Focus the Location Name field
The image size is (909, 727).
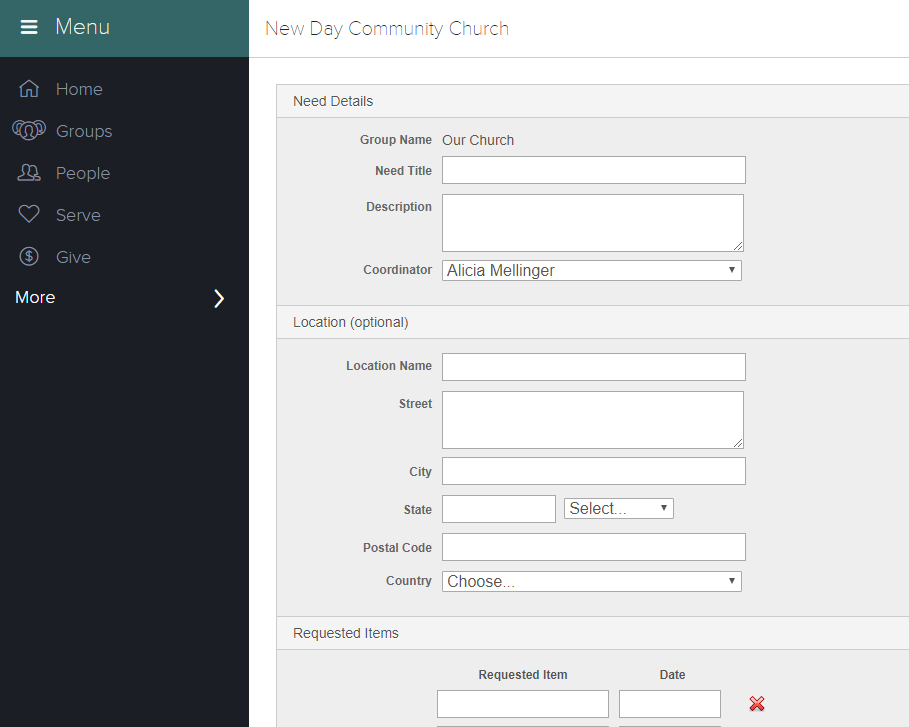tap(594, 367)
